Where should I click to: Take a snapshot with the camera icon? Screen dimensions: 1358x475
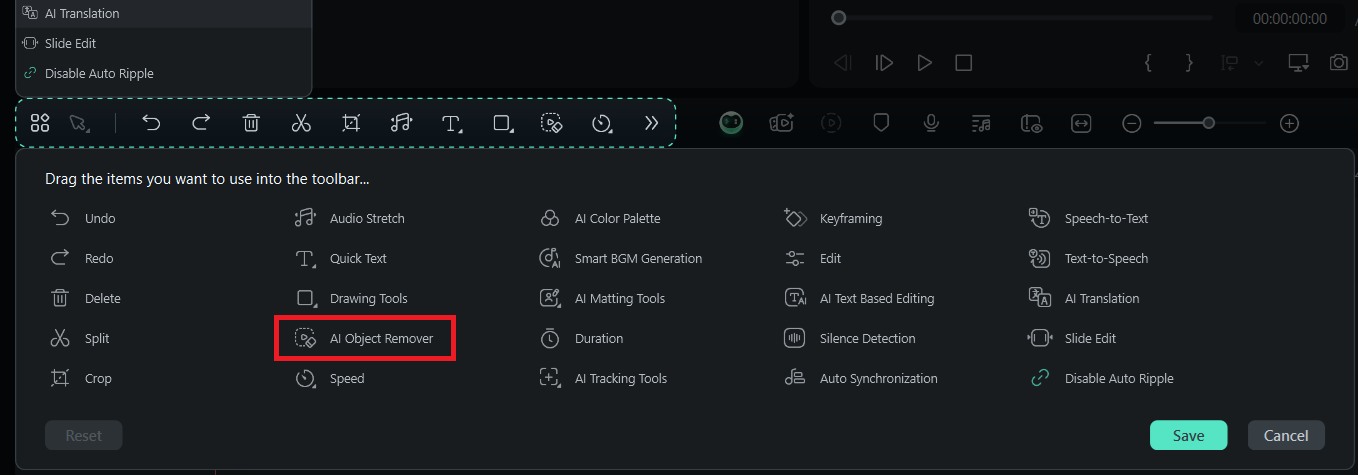[1338, 62]
